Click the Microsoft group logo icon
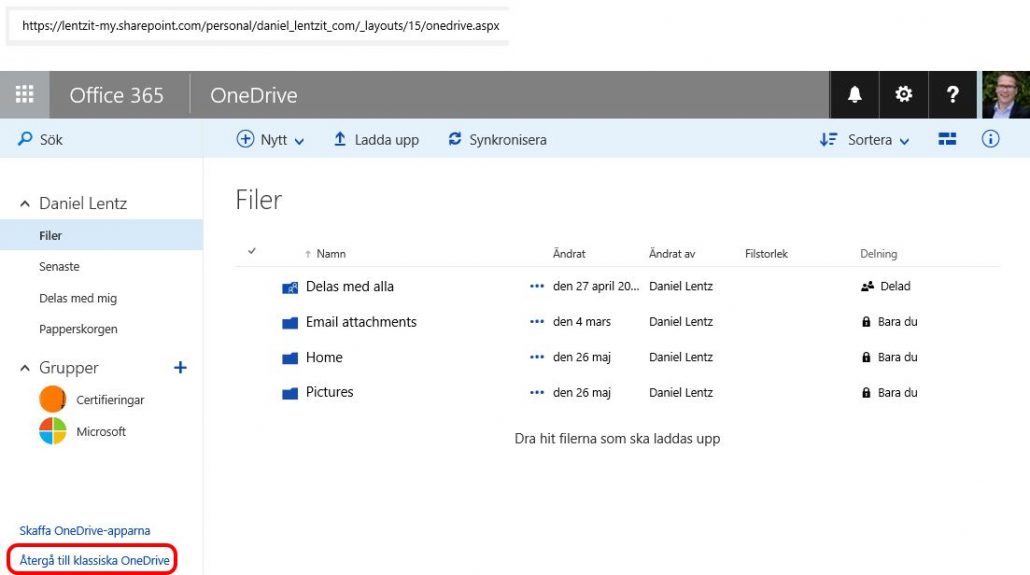Image resolution: width=1030 pixels, height=575 pixels. [x=53, y=431]
